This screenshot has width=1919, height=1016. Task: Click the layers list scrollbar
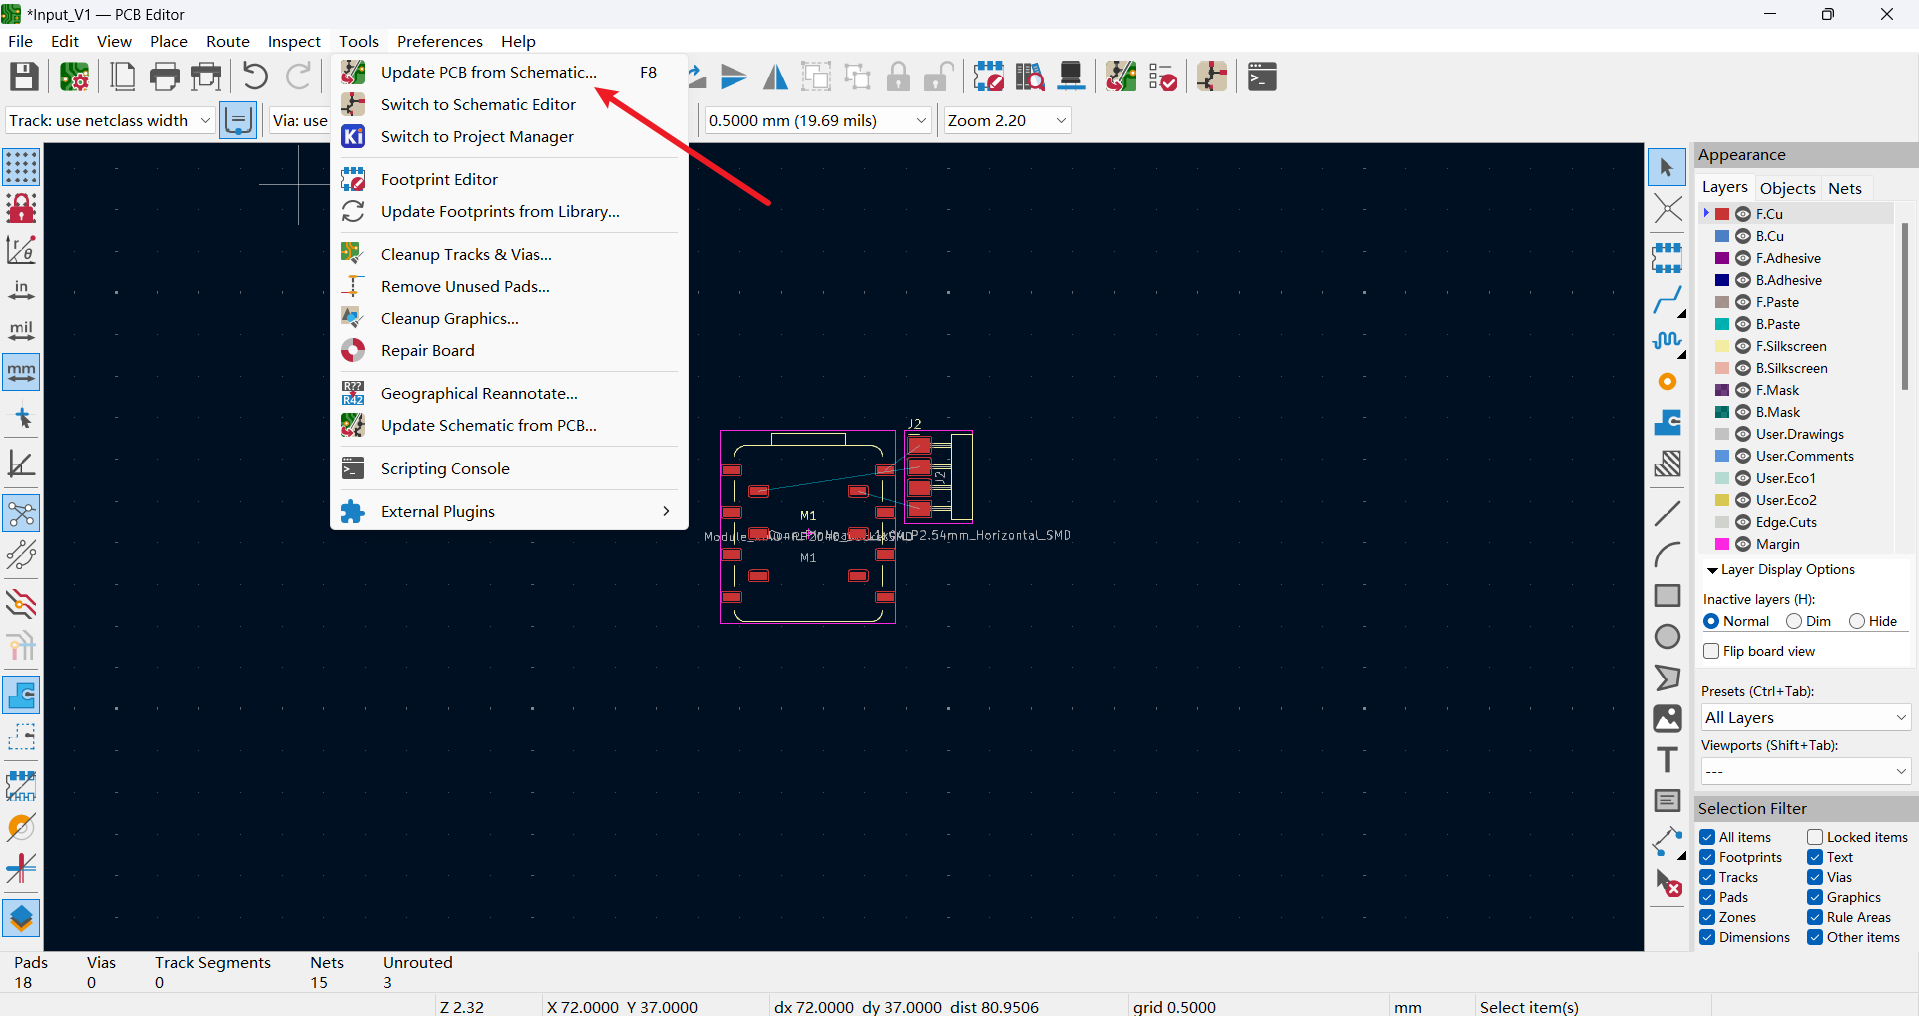(x=1904, y=307)
